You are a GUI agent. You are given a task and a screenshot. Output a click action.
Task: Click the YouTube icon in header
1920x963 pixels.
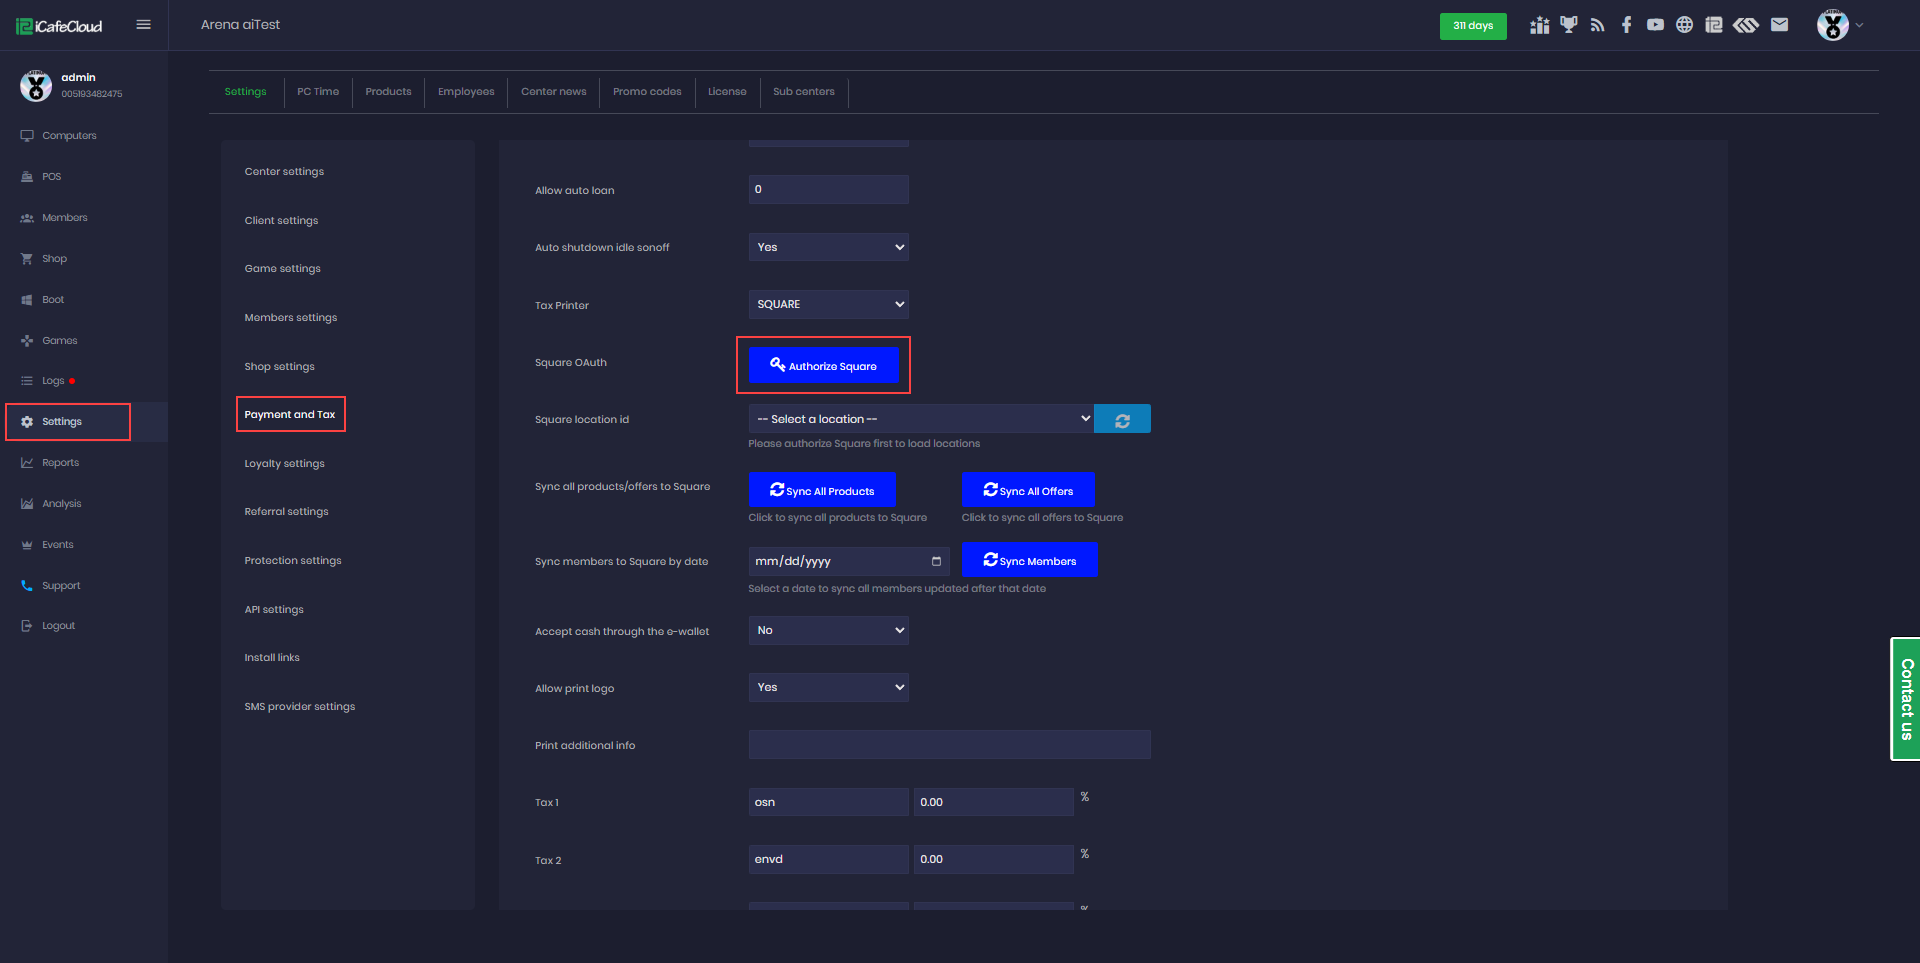pos(1655,25)
